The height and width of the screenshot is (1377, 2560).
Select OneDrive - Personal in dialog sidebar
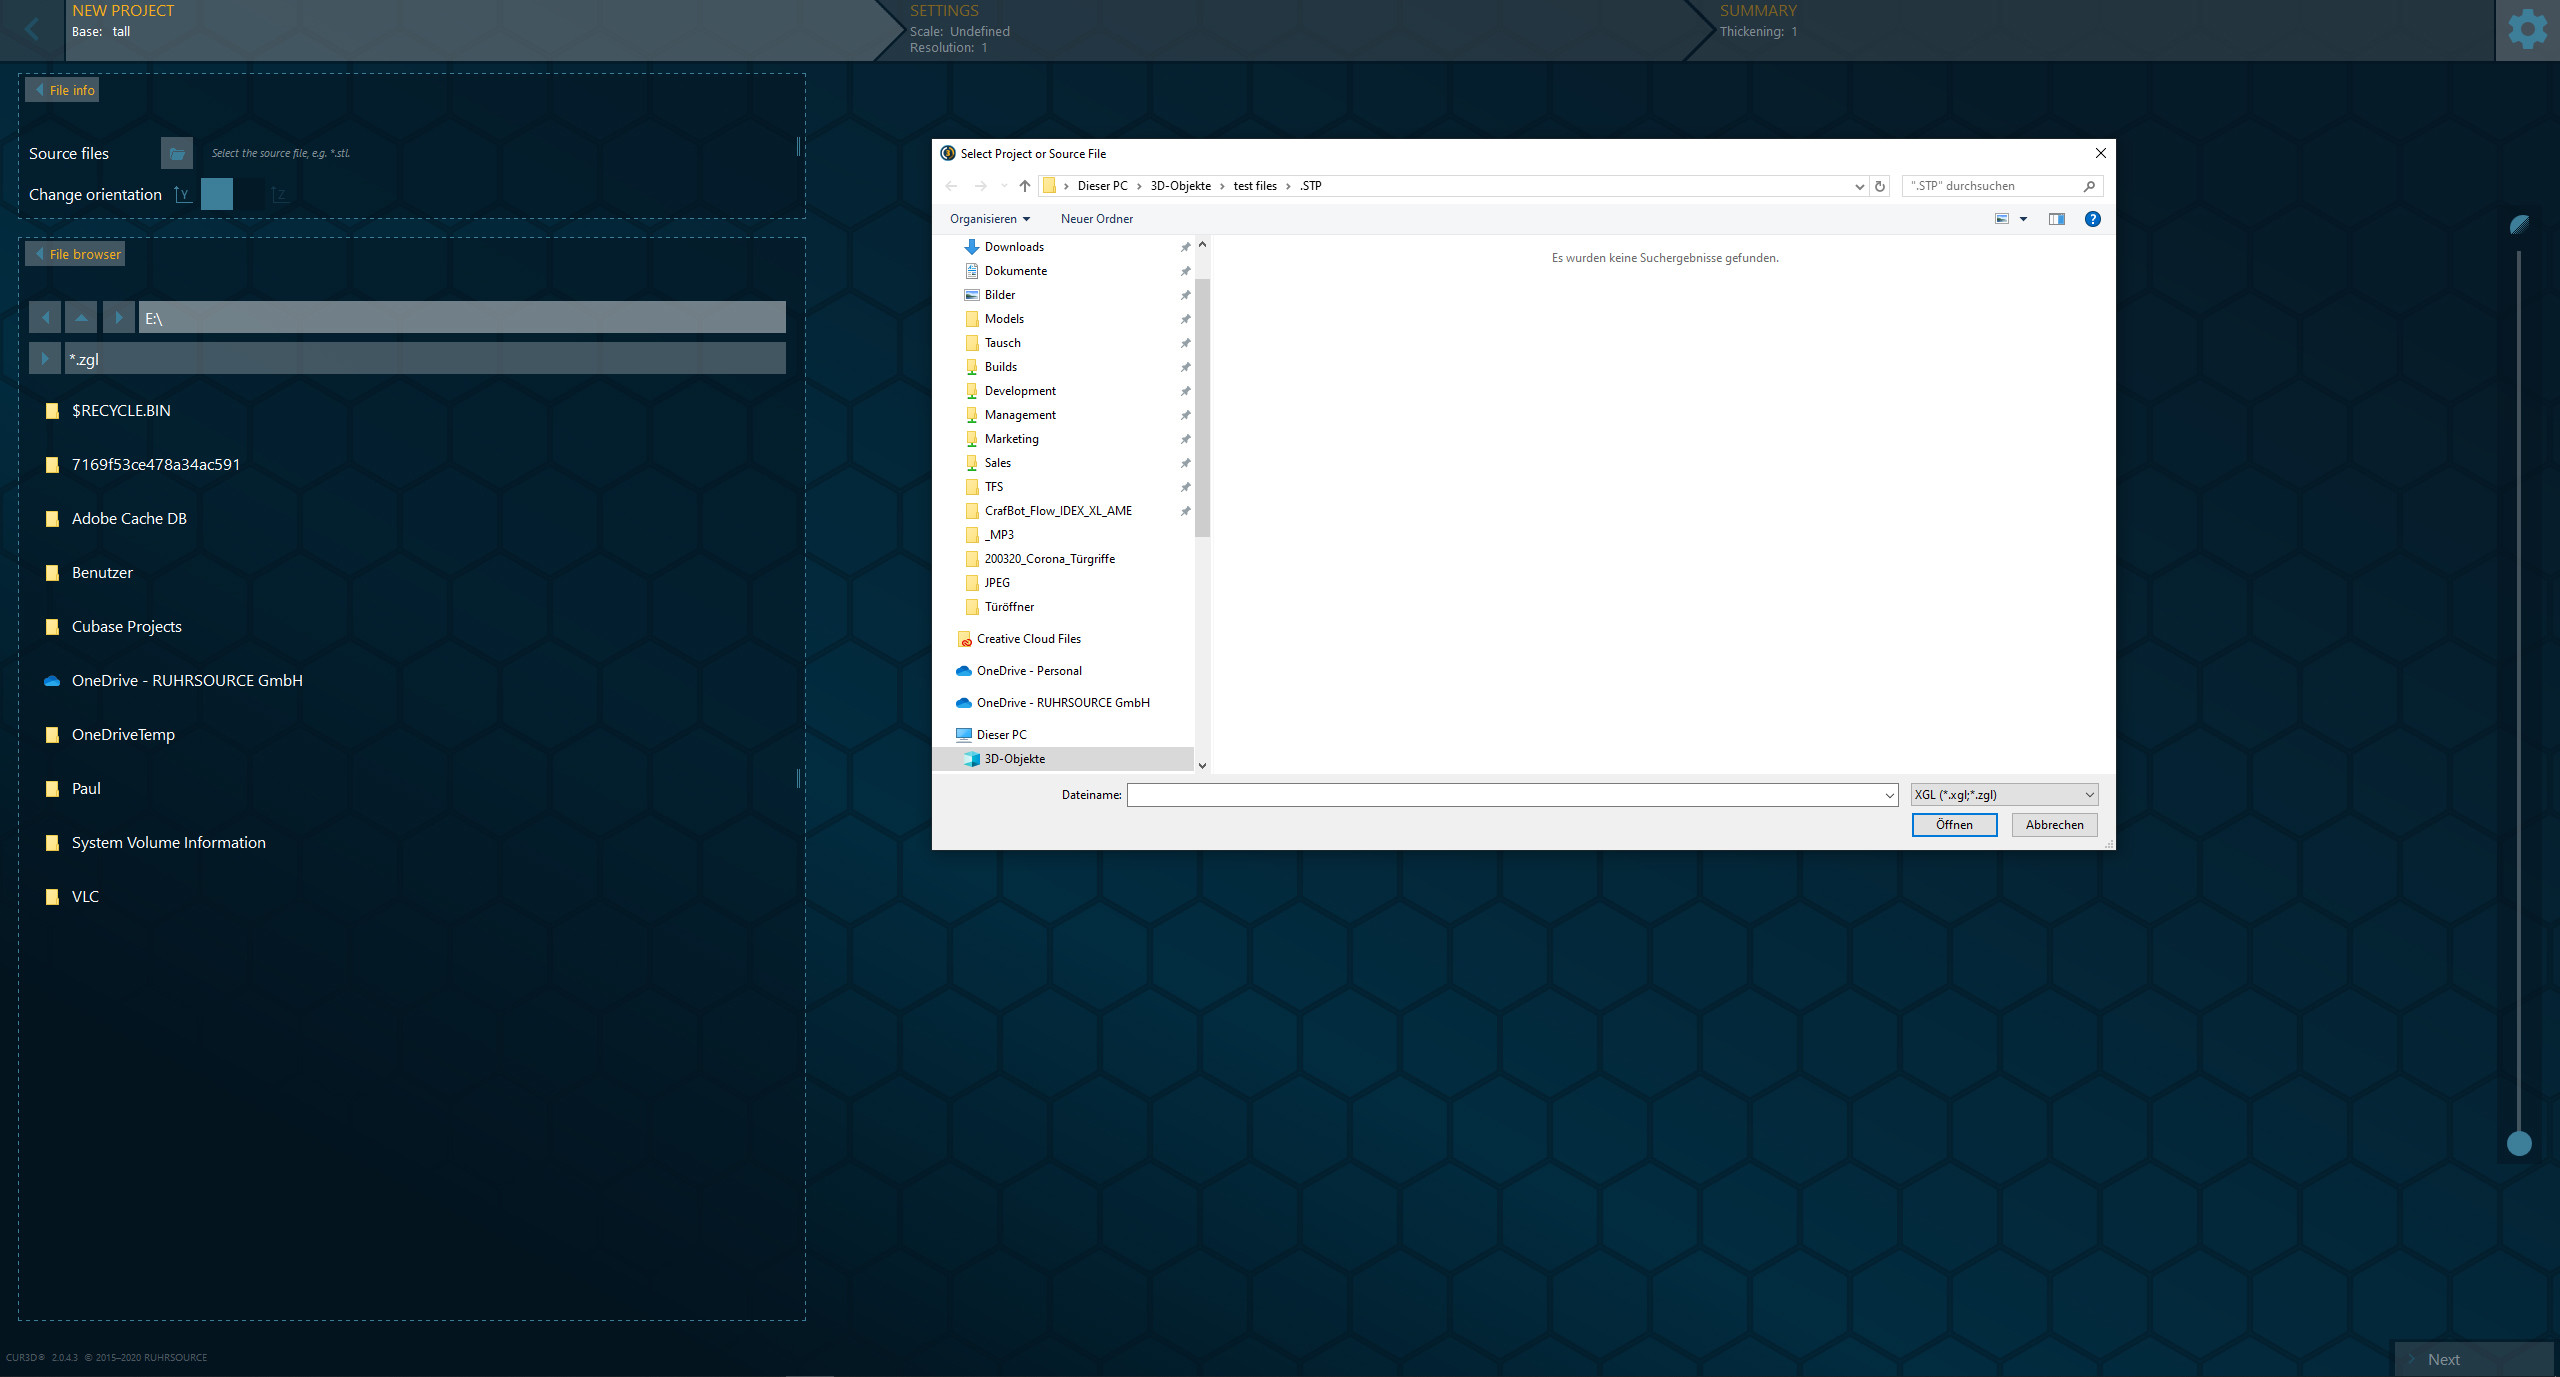[1029, 671]
